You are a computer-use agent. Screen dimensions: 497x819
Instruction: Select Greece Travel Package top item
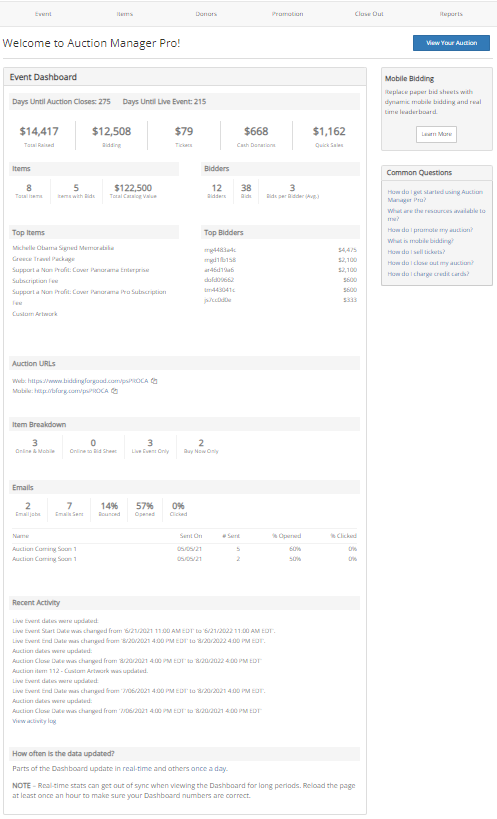[x=43, y=259]
